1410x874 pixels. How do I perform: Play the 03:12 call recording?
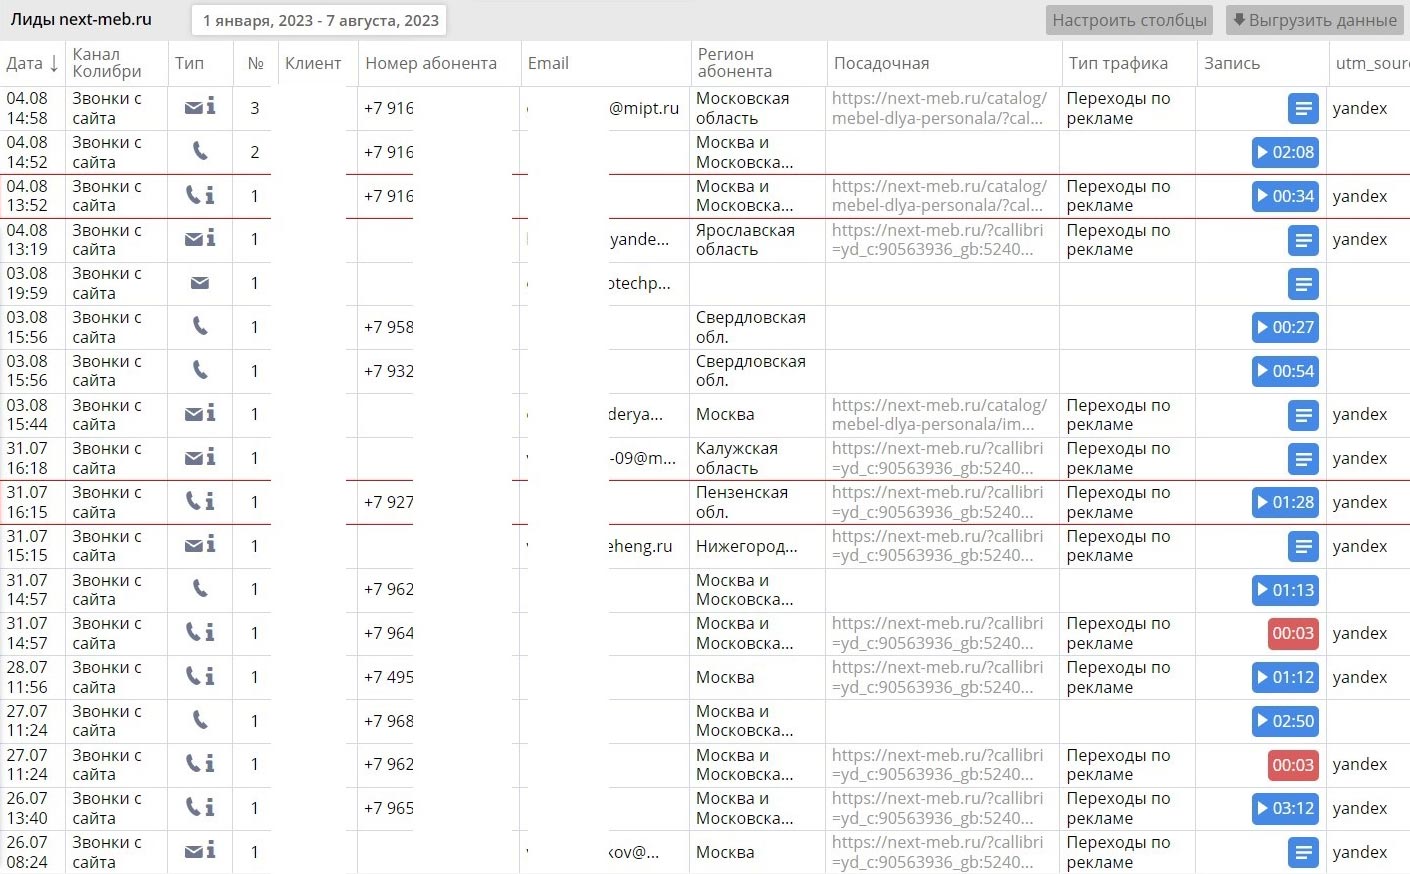[1285, 808]
